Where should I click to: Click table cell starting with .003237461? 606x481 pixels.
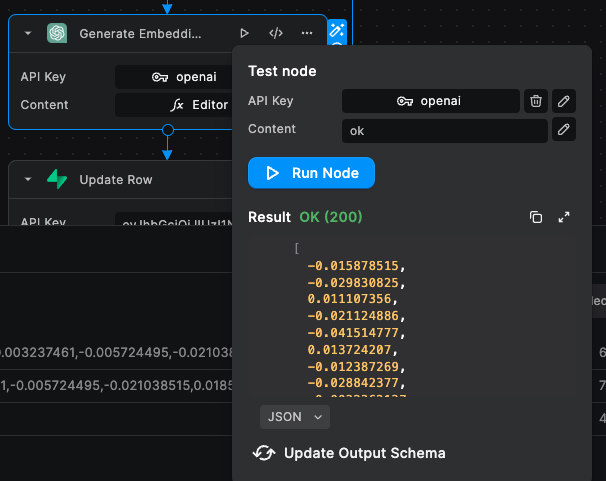coord(116,352)
